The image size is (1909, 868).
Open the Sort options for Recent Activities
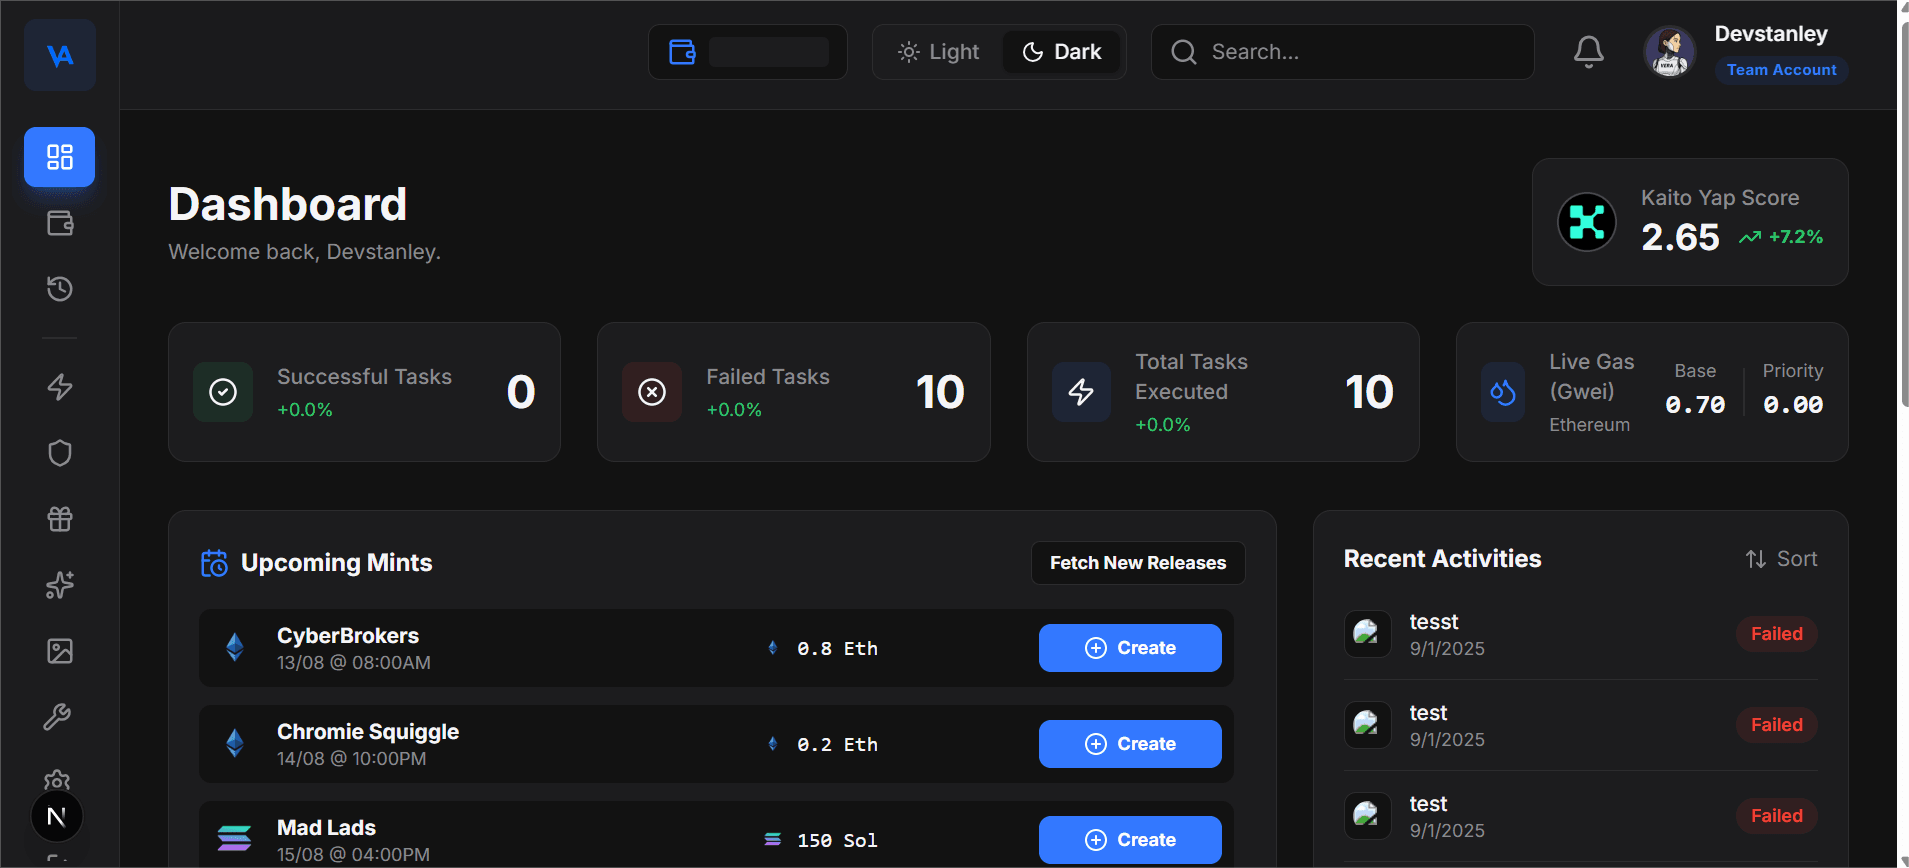click(x=1781, y=559)
